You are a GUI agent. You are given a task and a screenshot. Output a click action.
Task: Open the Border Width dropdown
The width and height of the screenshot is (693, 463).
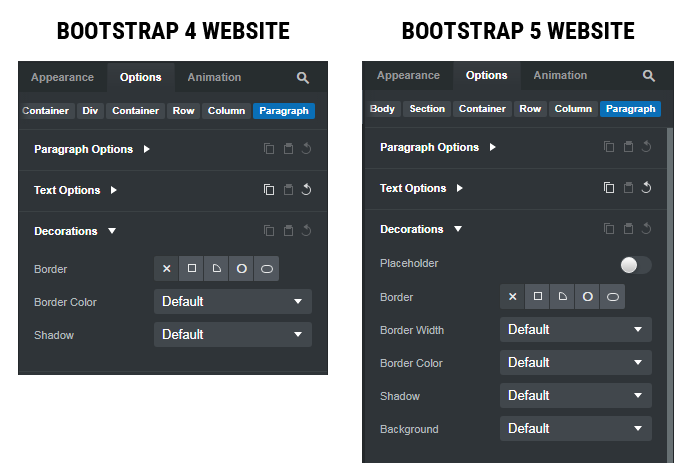(576, 330)
